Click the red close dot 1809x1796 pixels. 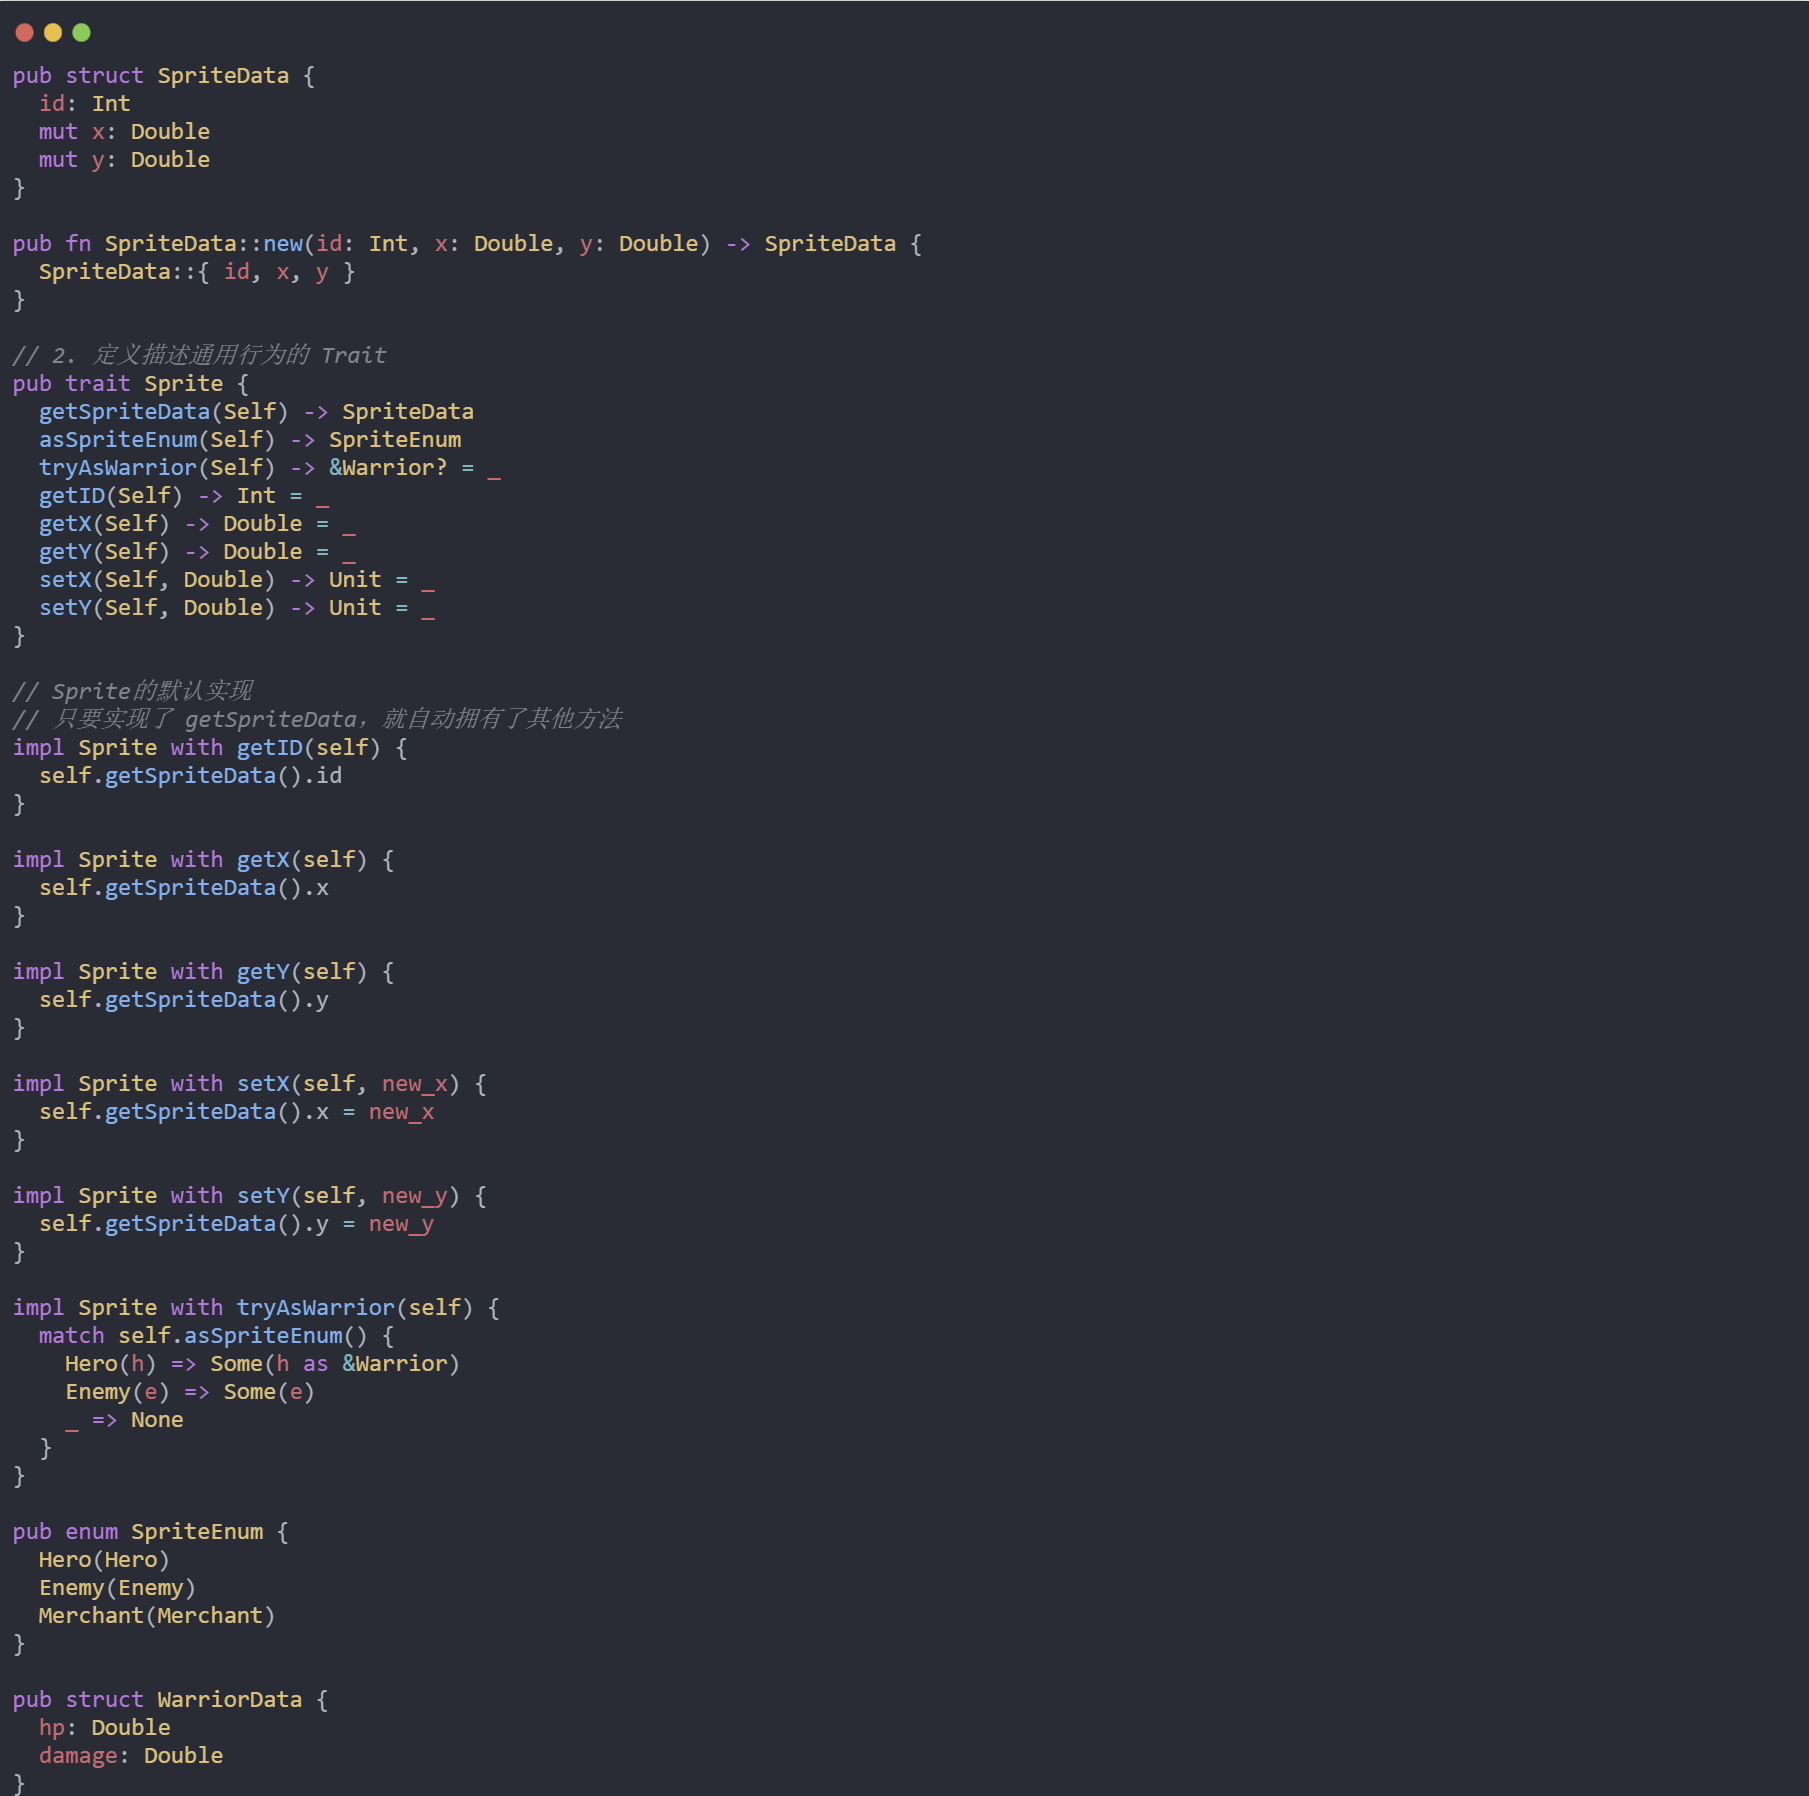25,33
